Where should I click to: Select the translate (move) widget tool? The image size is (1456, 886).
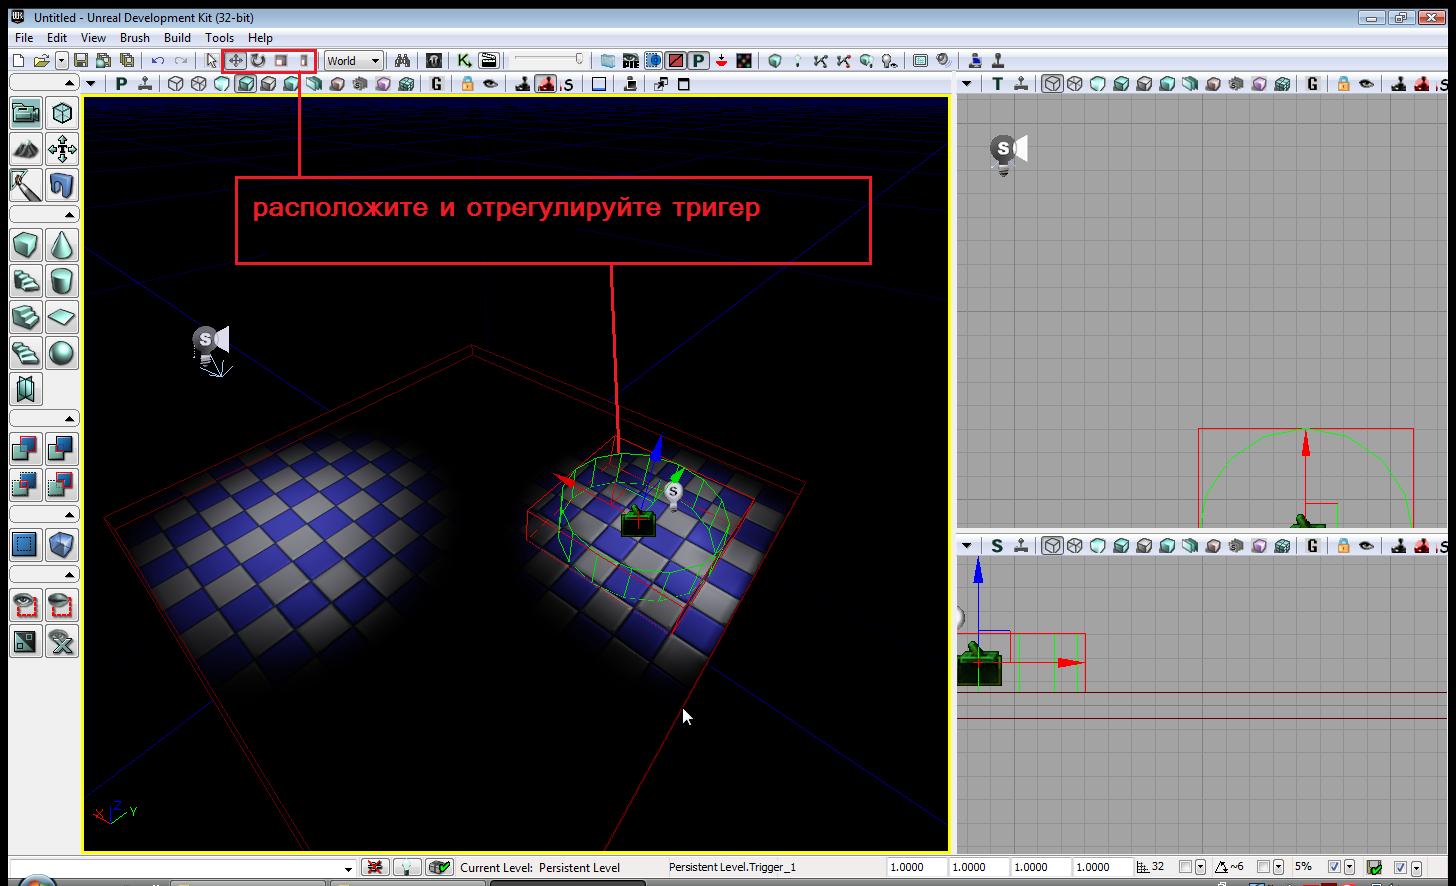pos(236,61)
